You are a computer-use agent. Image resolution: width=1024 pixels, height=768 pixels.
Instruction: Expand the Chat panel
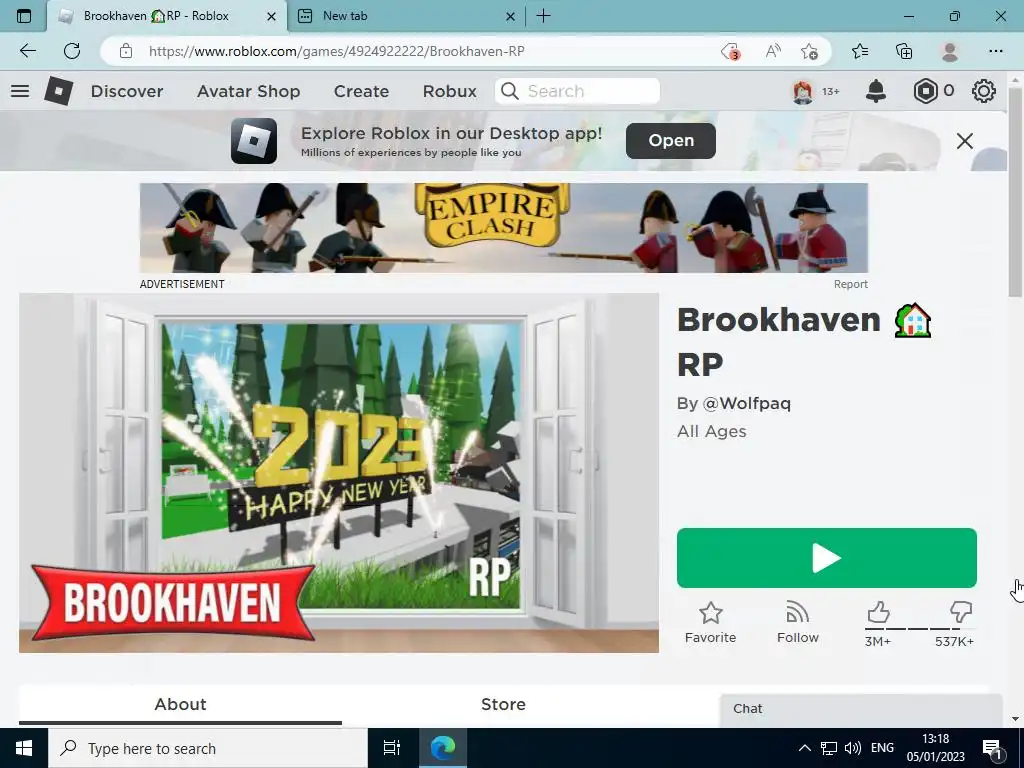(861, 709)
